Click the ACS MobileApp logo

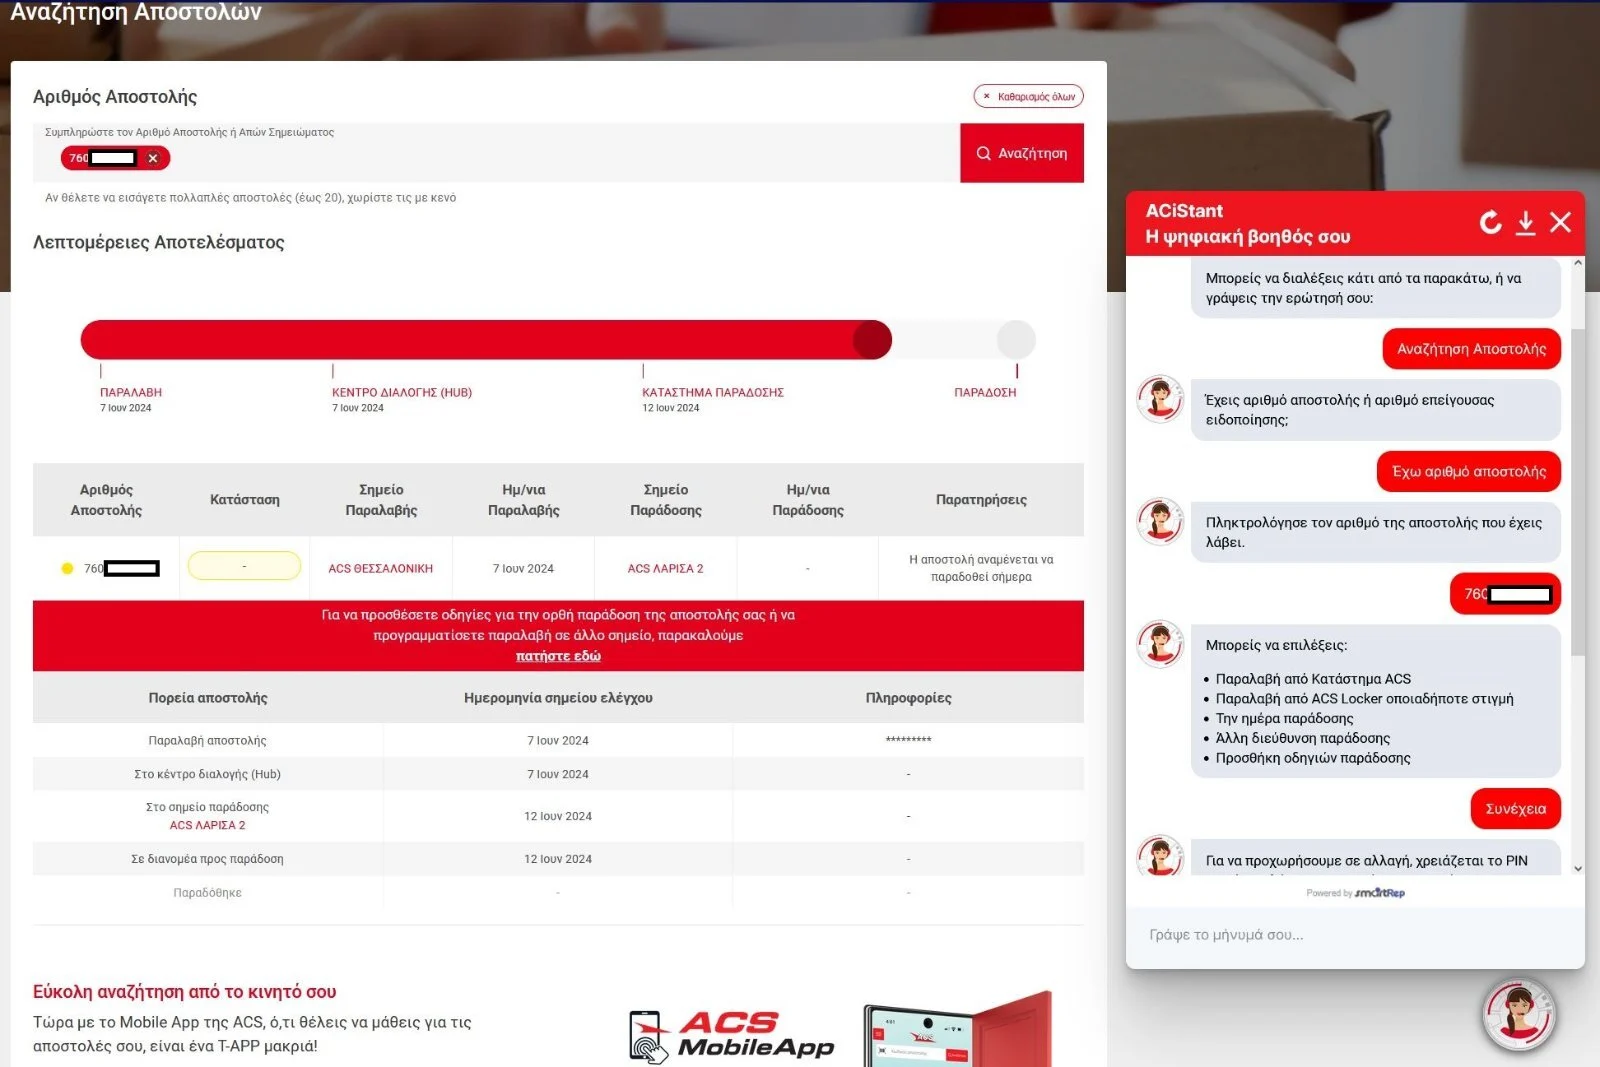tap(733, 1036)
